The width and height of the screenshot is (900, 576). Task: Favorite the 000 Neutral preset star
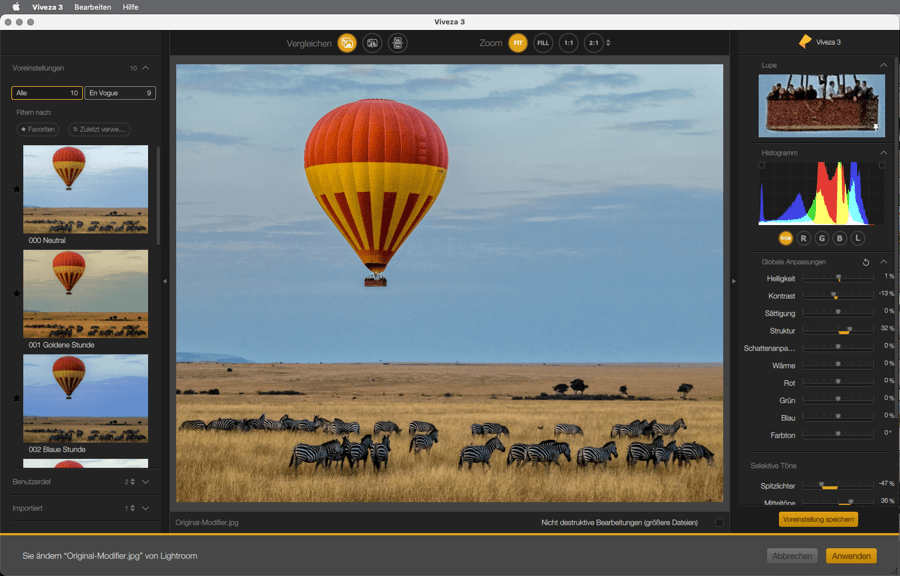[x=17, y=189]
